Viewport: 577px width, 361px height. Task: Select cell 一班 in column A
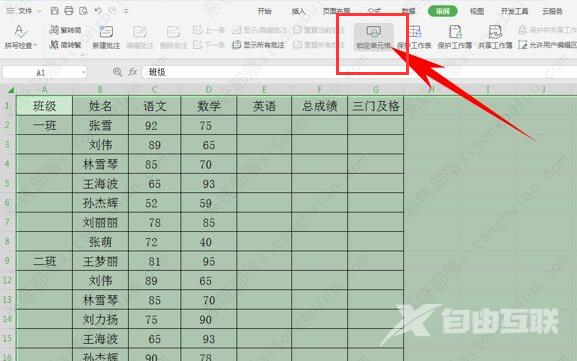(45, 125)
